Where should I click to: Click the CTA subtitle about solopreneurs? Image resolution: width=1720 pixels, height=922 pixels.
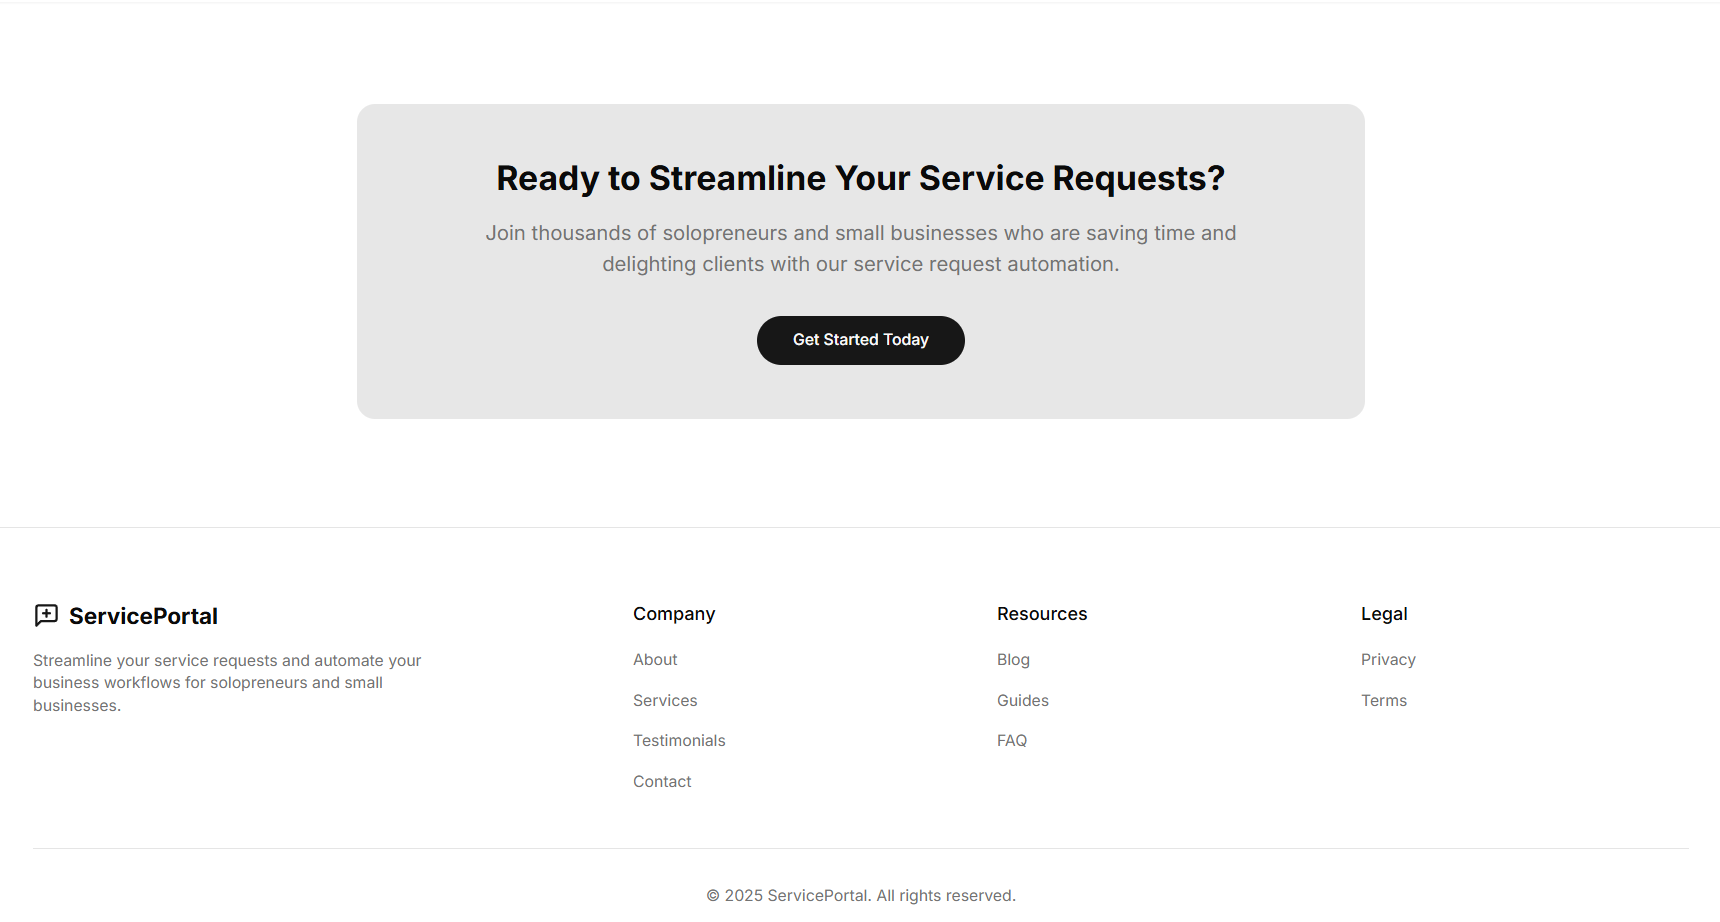click(860, 248)
